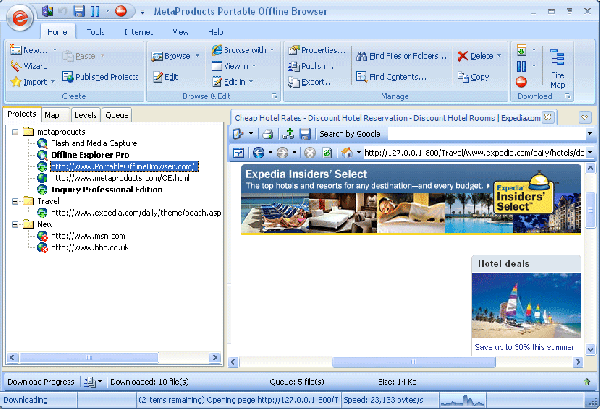Click the home icon beside the address bar
Screen dimensions: 600x409
[345, 153]
